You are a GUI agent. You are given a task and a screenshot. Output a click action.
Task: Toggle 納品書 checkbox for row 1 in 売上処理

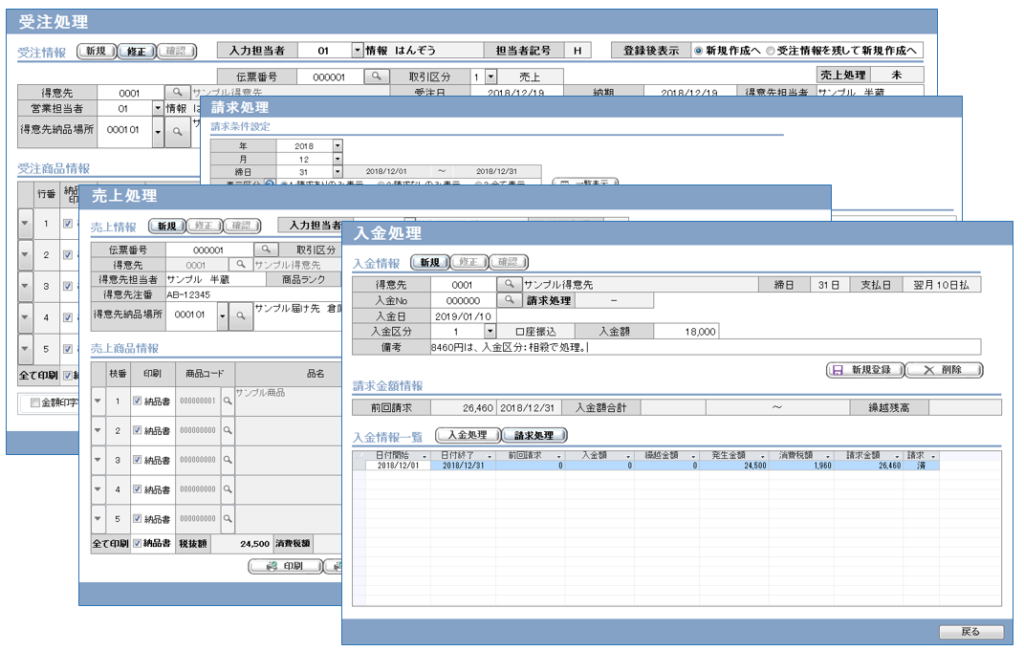[137, 401]
